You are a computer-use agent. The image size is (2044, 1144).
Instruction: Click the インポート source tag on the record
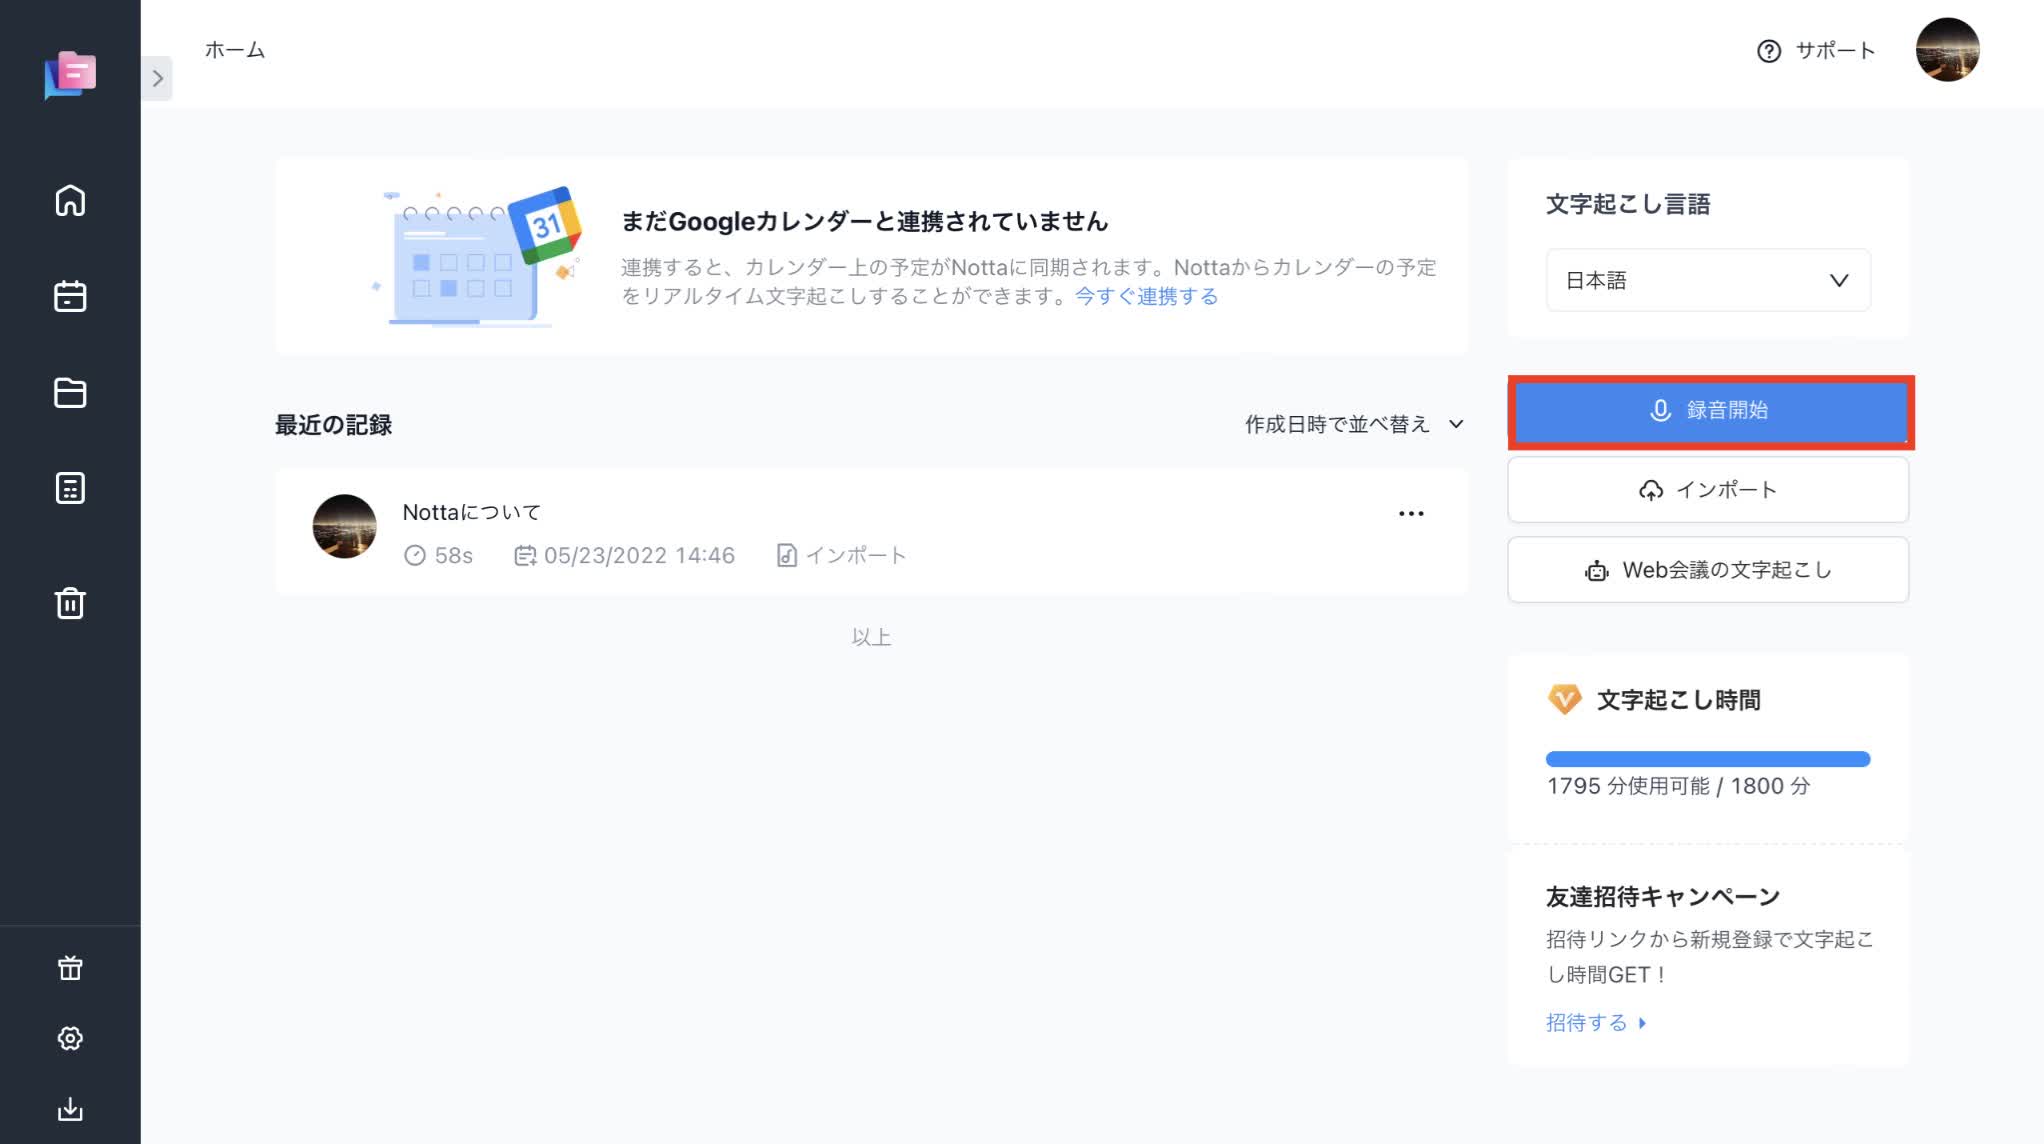(x=841, y=555)
